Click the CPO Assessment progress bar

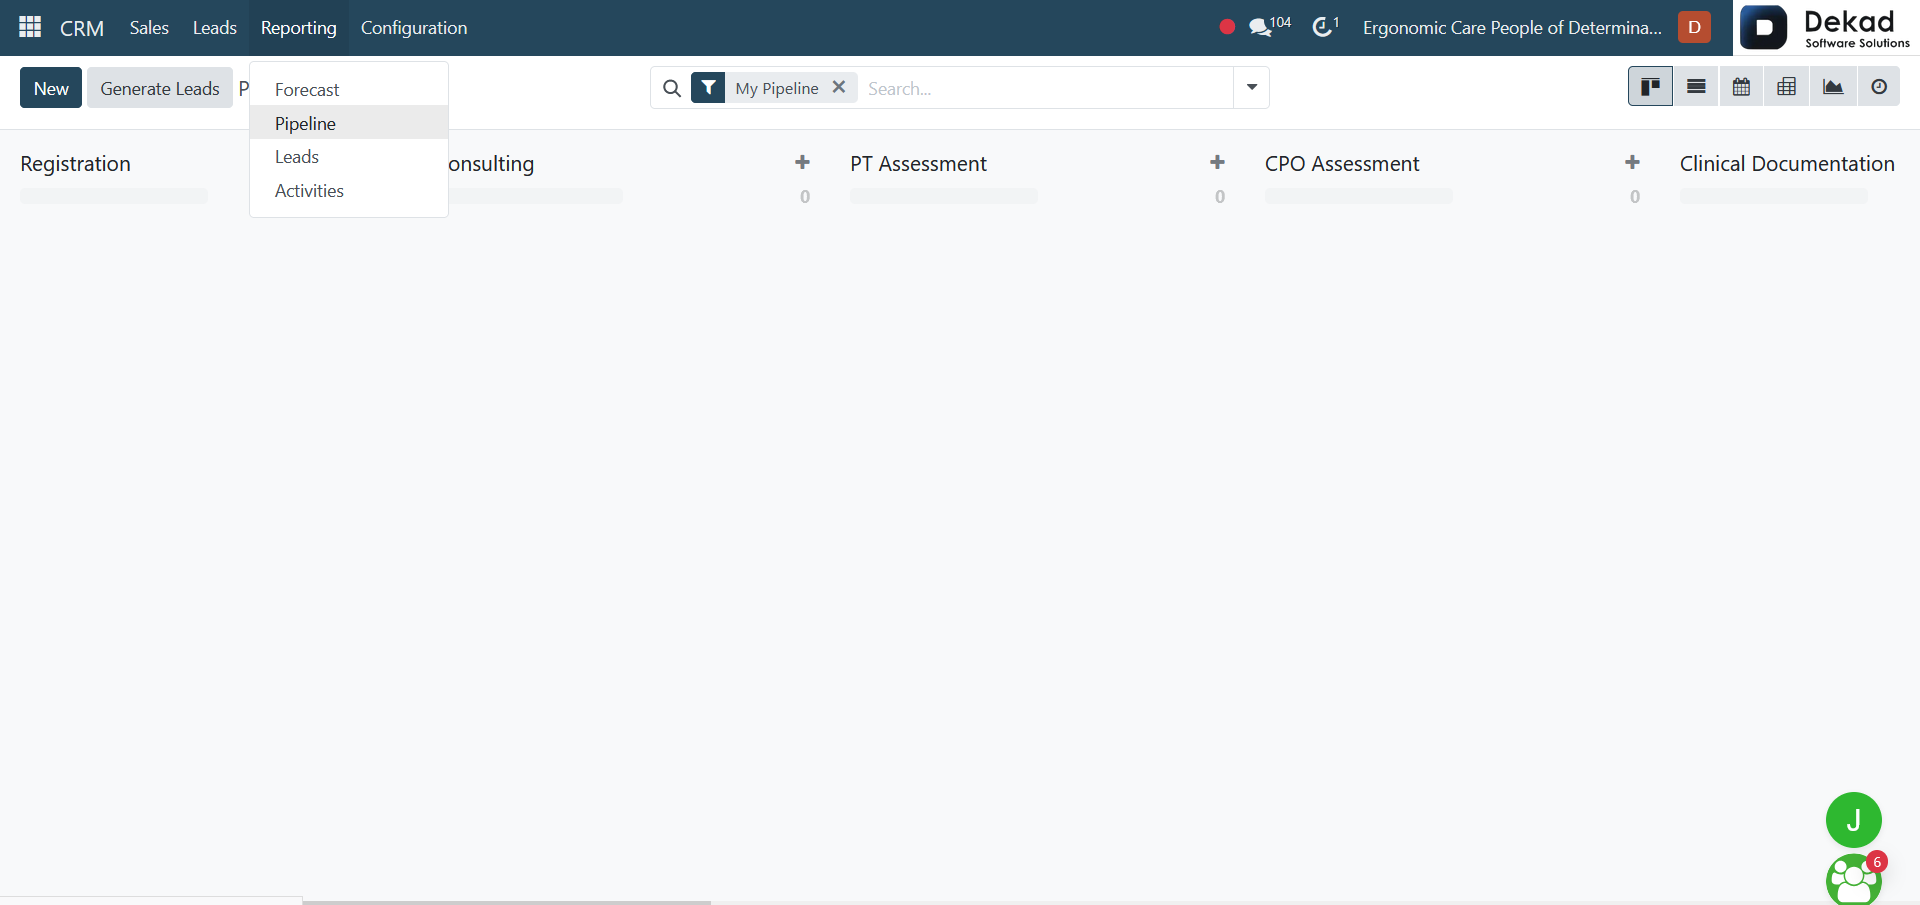point(1359,196)
